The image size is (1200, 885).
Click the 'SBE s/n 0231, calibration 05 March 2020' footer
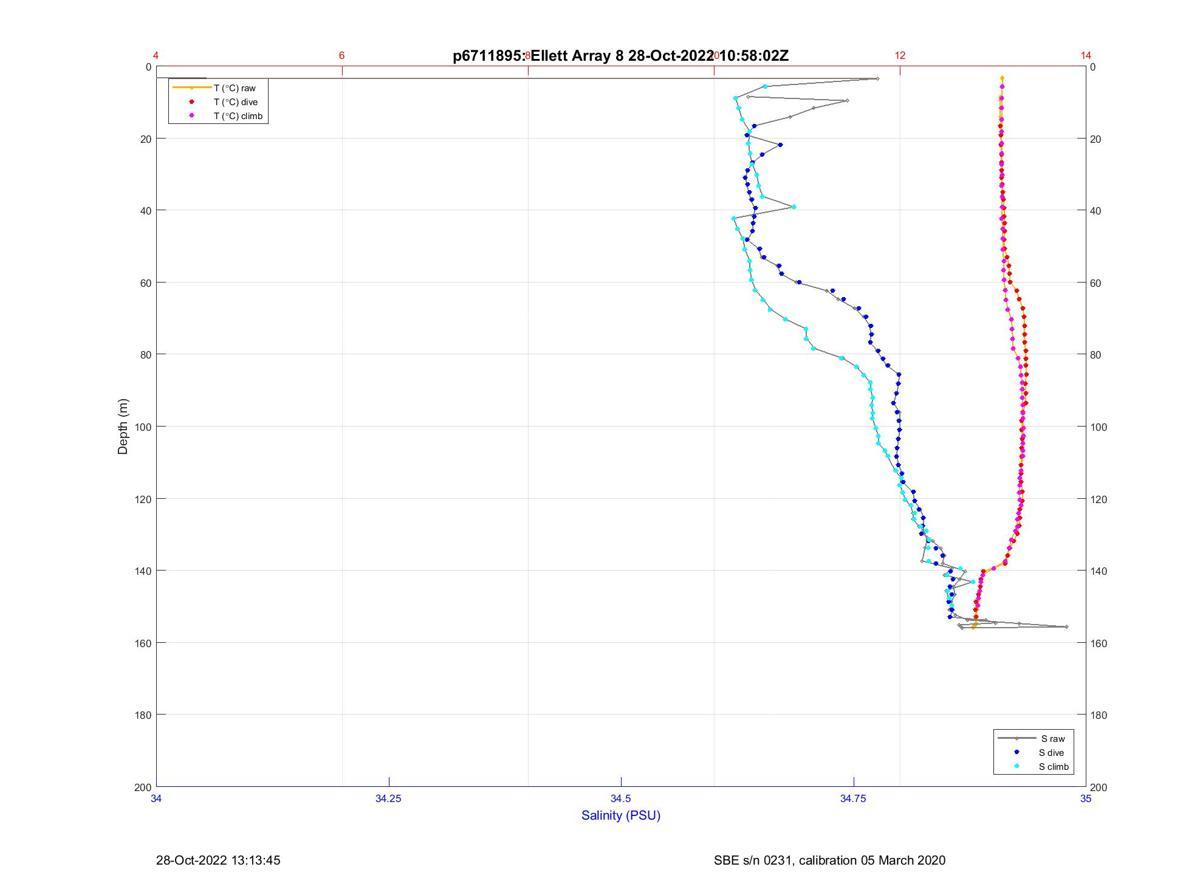tap(829, 860)
